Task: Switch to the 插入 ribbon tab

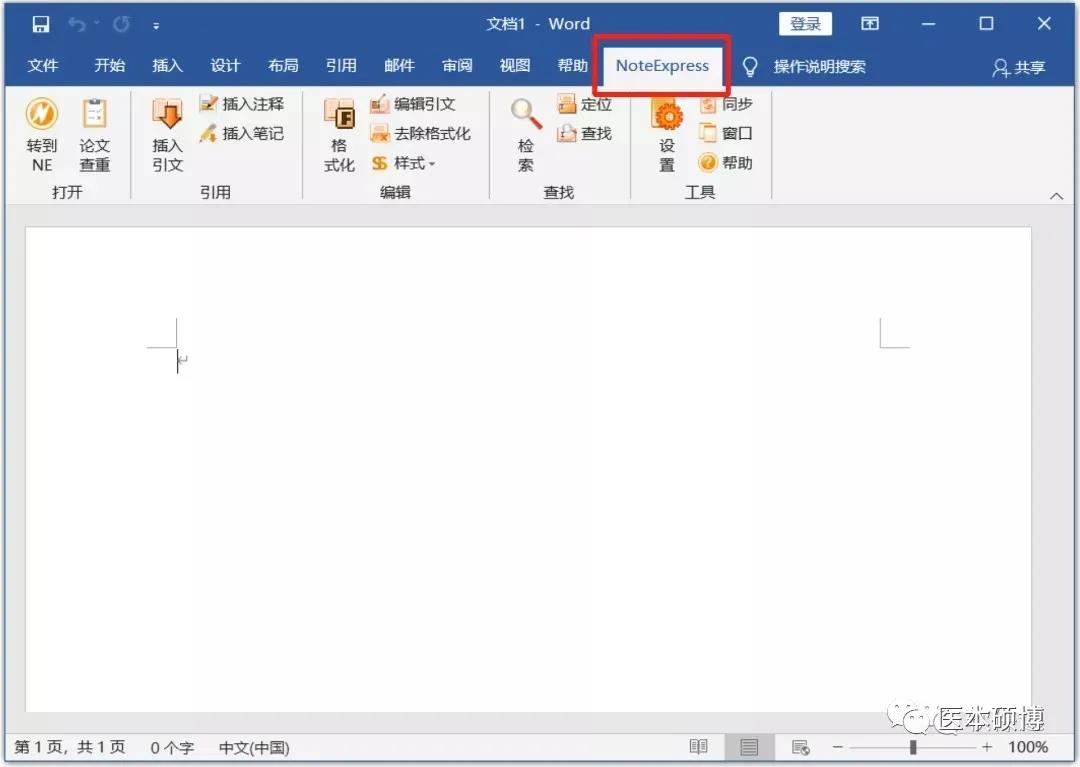Action: click(167, 66)
